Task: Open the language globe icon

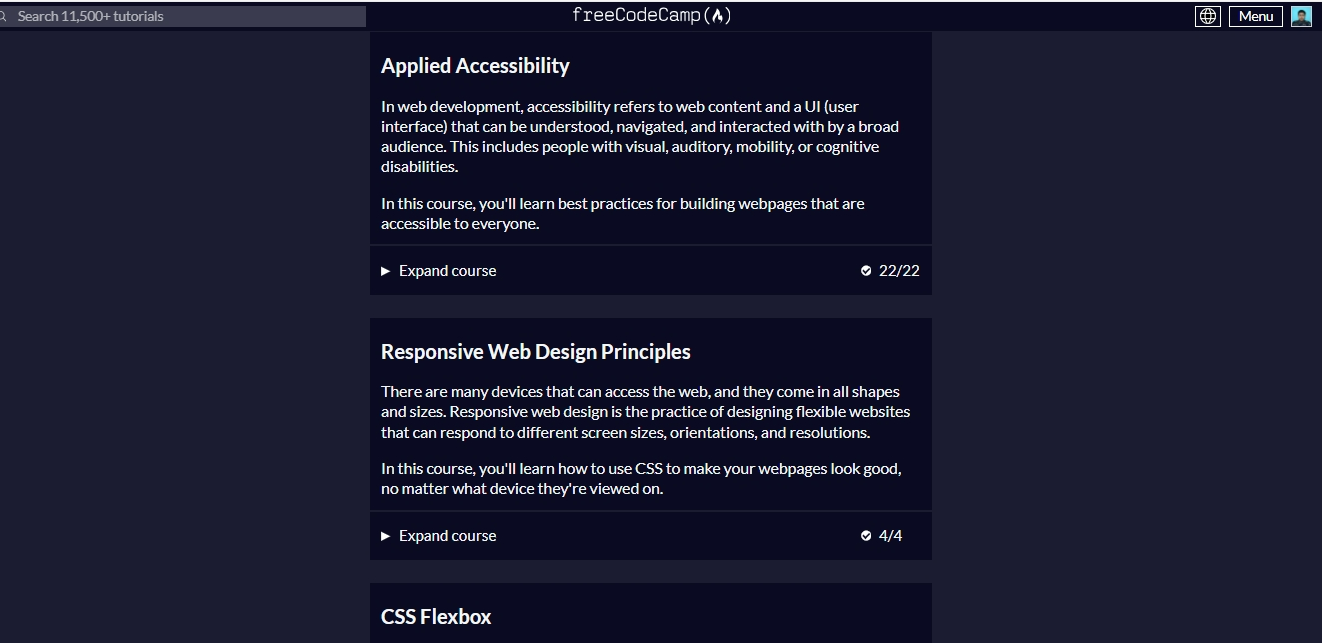Action: tap(1208, 16)
